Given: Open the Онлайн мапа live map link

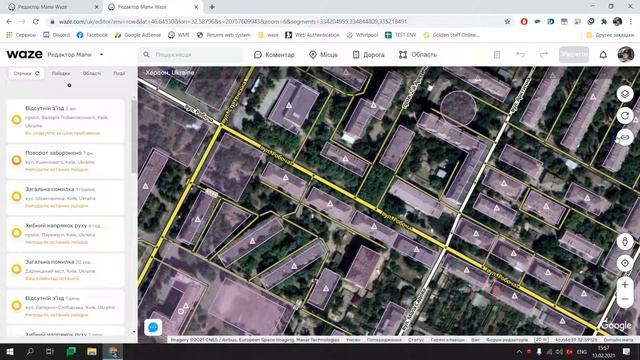Looking at the screenshot, I should click(x=618, y=340).
